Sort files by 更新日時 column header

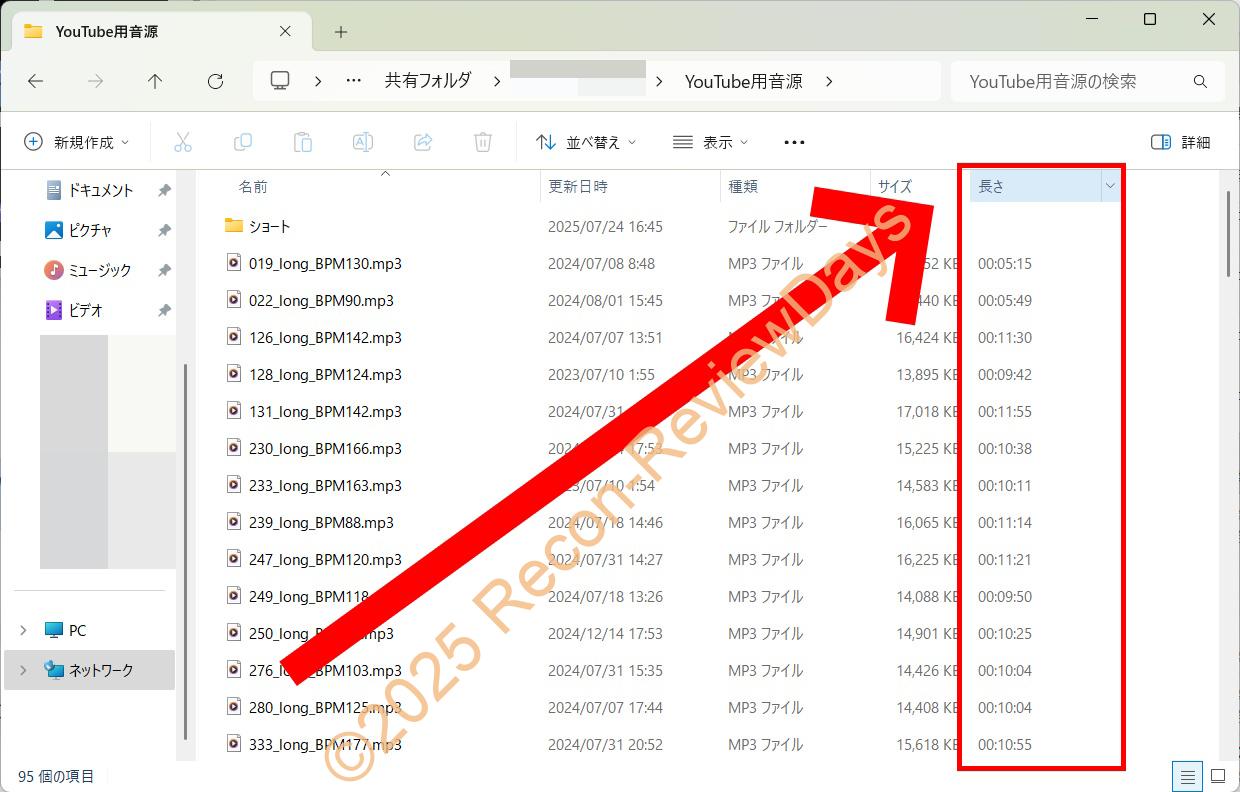[578, 186]
